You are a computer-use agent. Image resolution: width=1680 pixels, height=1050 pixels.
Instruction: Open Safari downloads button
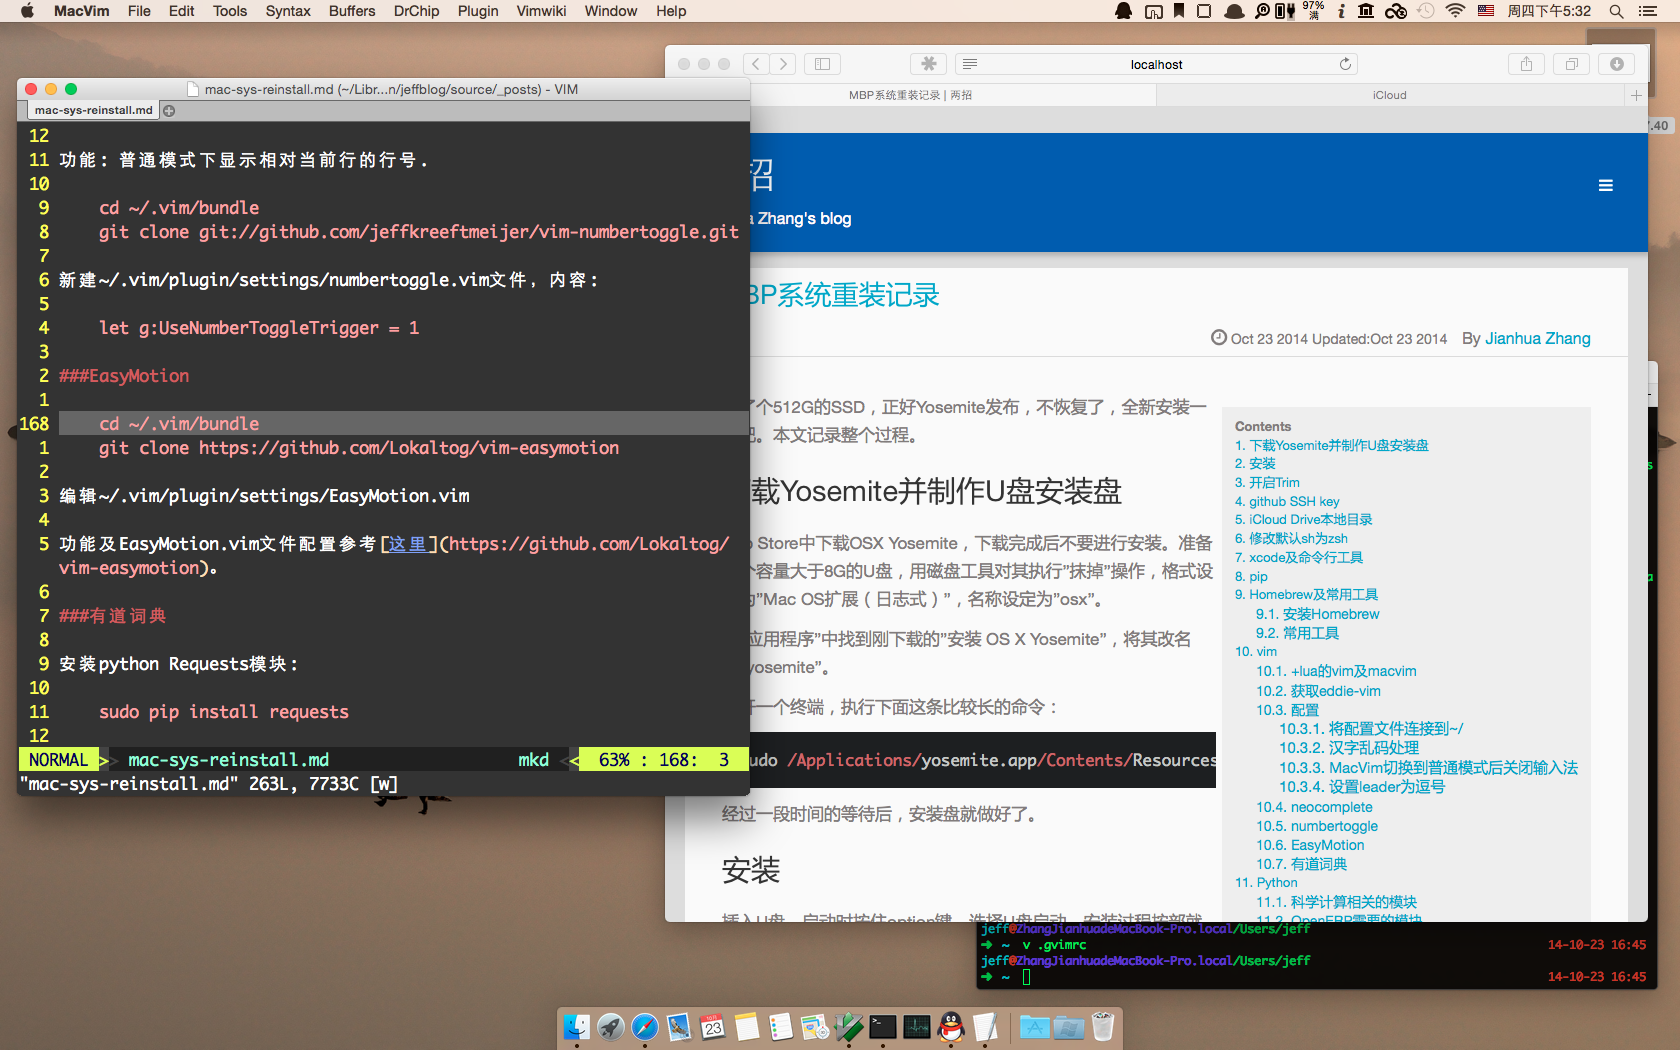(1617, 64)
